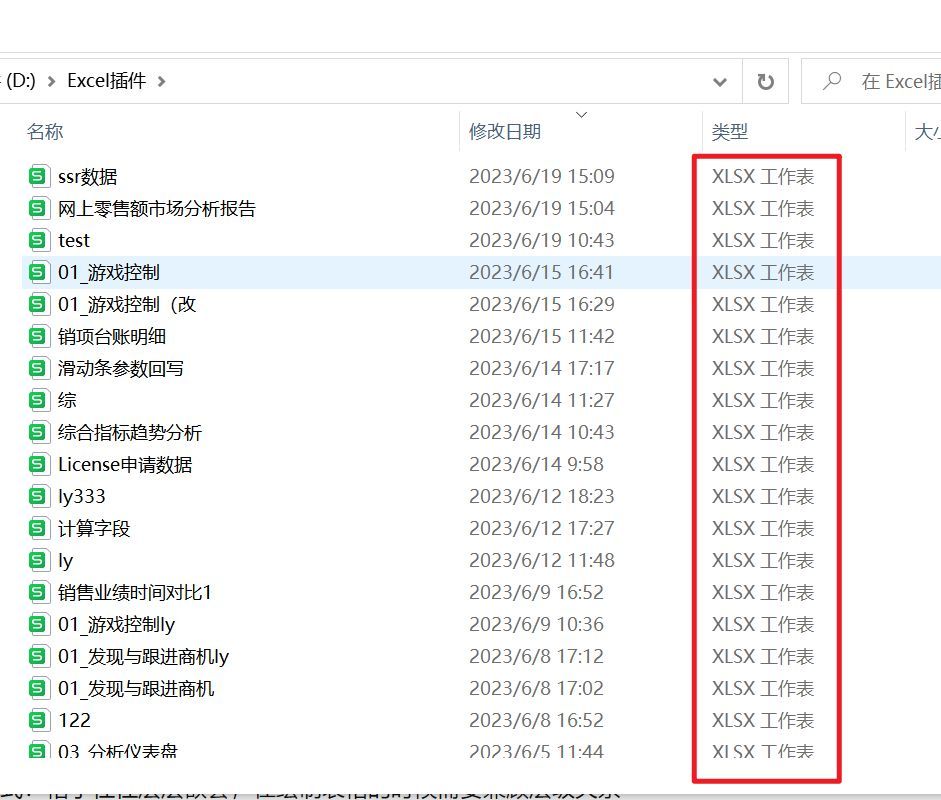Image resolution: width=941 pixels, height=800 pixels.
Task: Expand the chevron after the (D:) breadcrumb
Action: [x=51, y=81]
